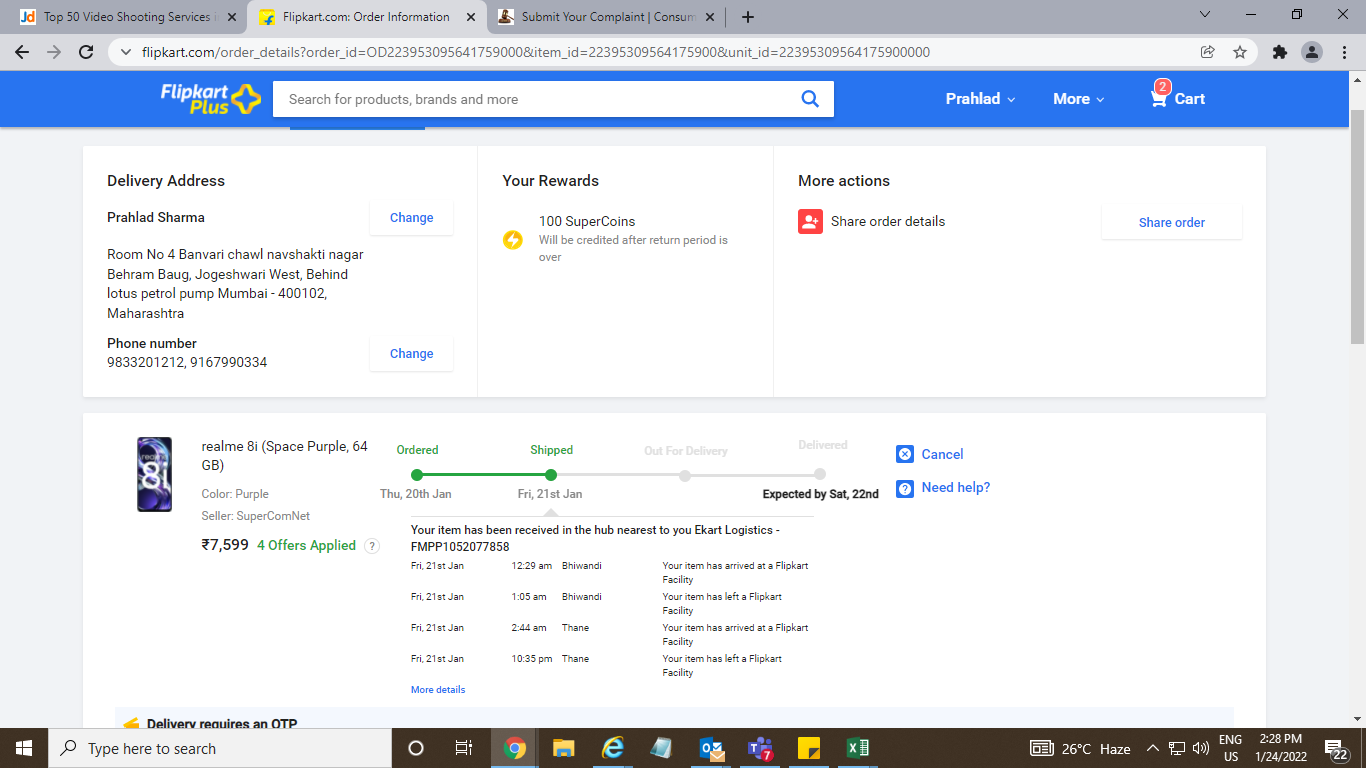Reload the page in Chrome
The width and height of the screenshot is (1366, 768).
(x=86, y=52)
